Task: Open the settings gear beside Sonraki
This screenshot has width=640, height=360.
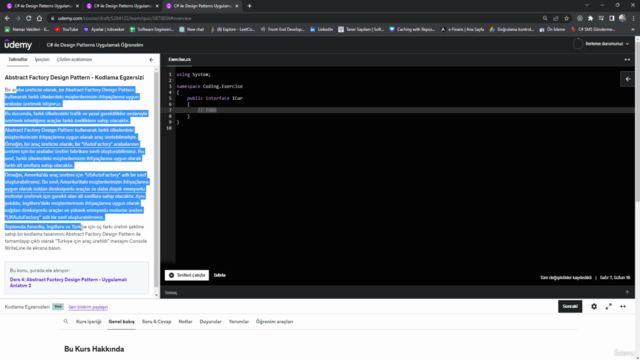Action: 594,307
